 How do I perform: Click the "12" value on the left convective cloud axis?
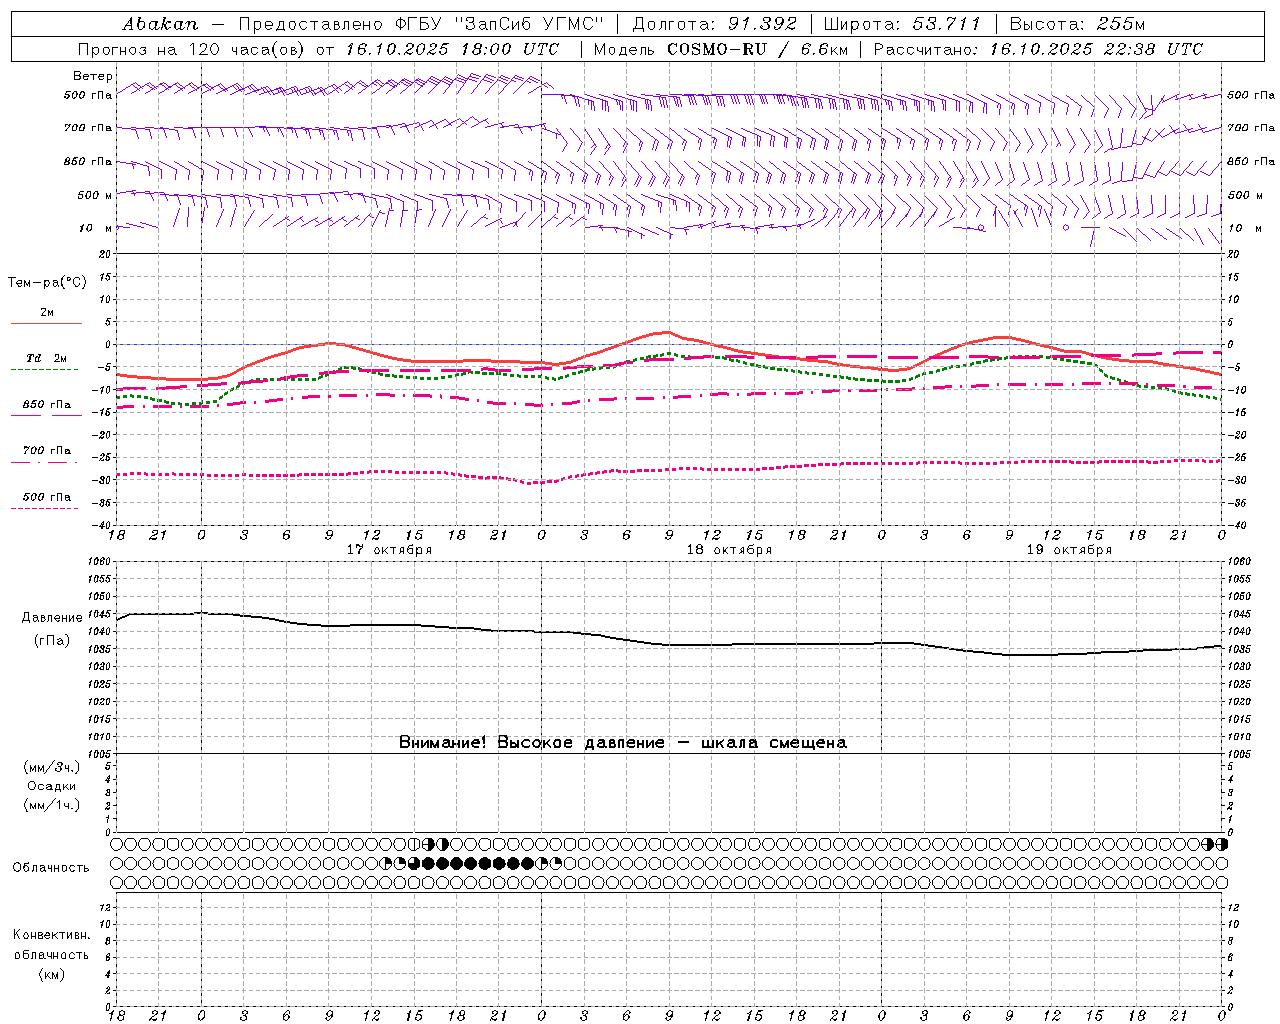pyautogui.click(x=104, y=907)
